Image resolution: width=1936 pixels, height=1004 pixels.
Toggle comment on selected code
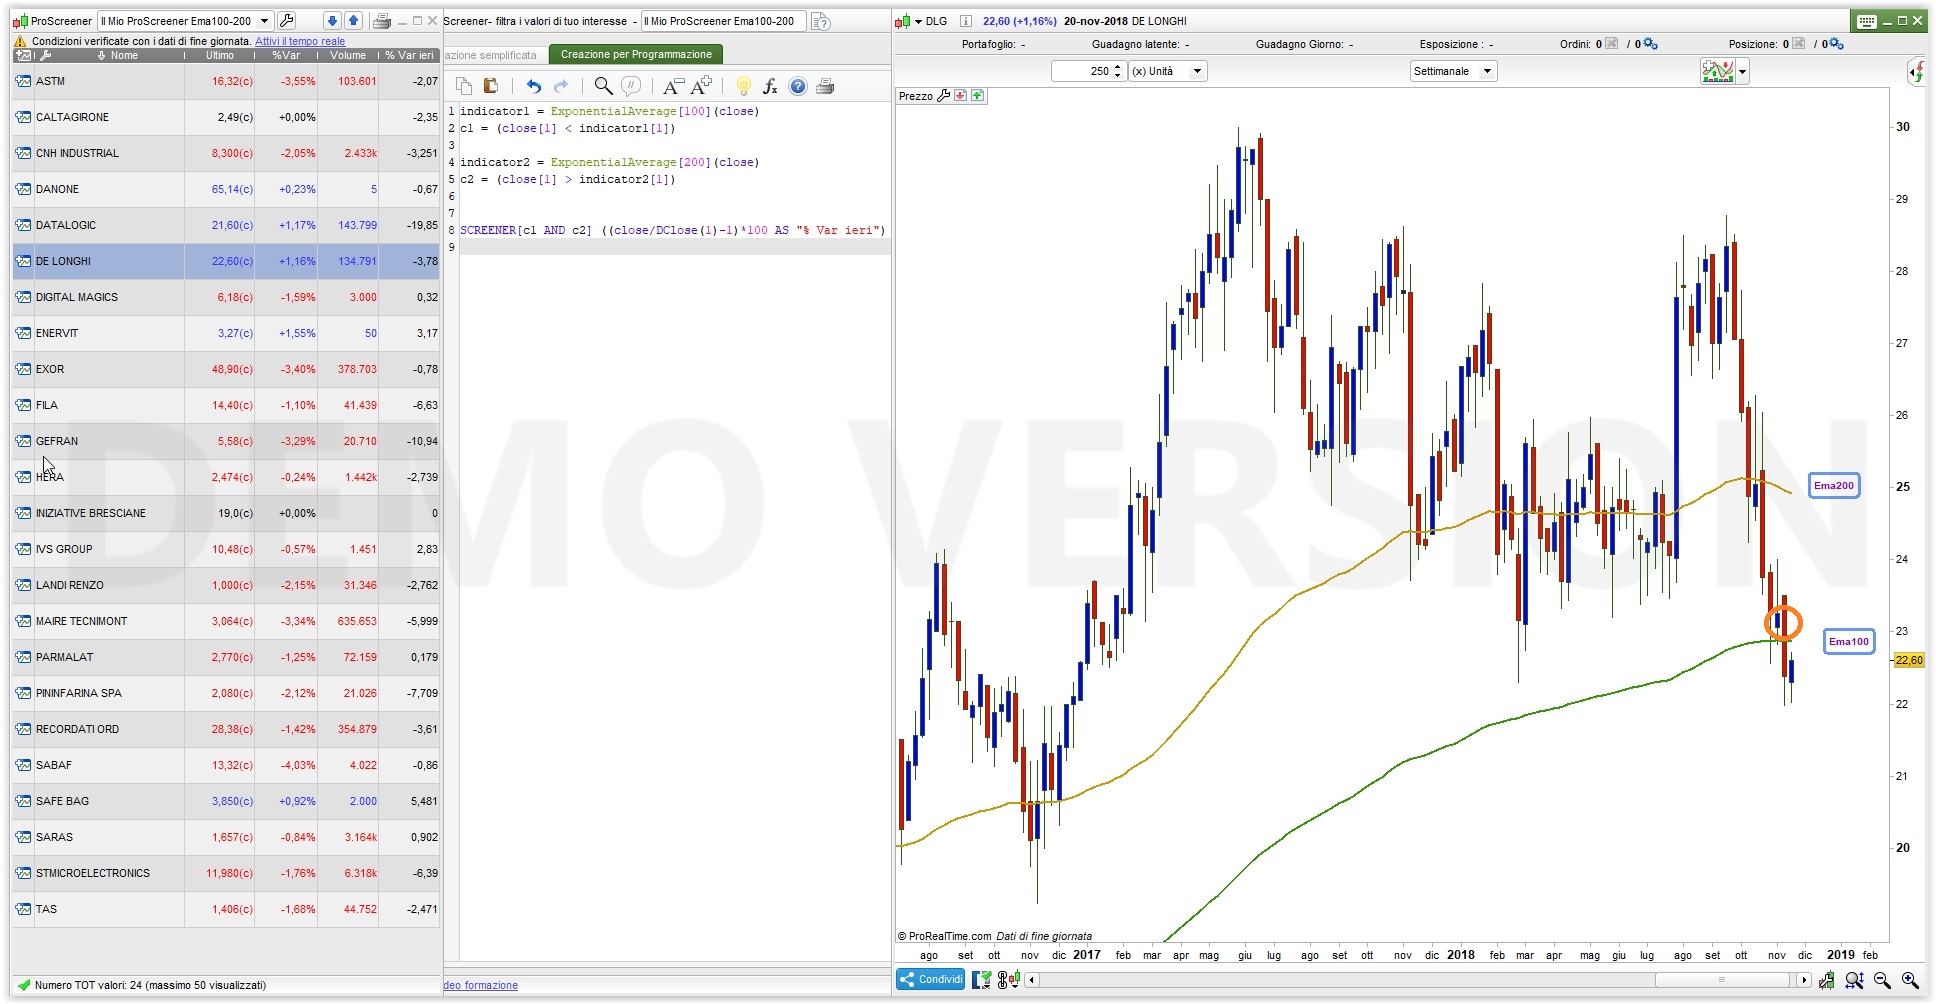631,86
